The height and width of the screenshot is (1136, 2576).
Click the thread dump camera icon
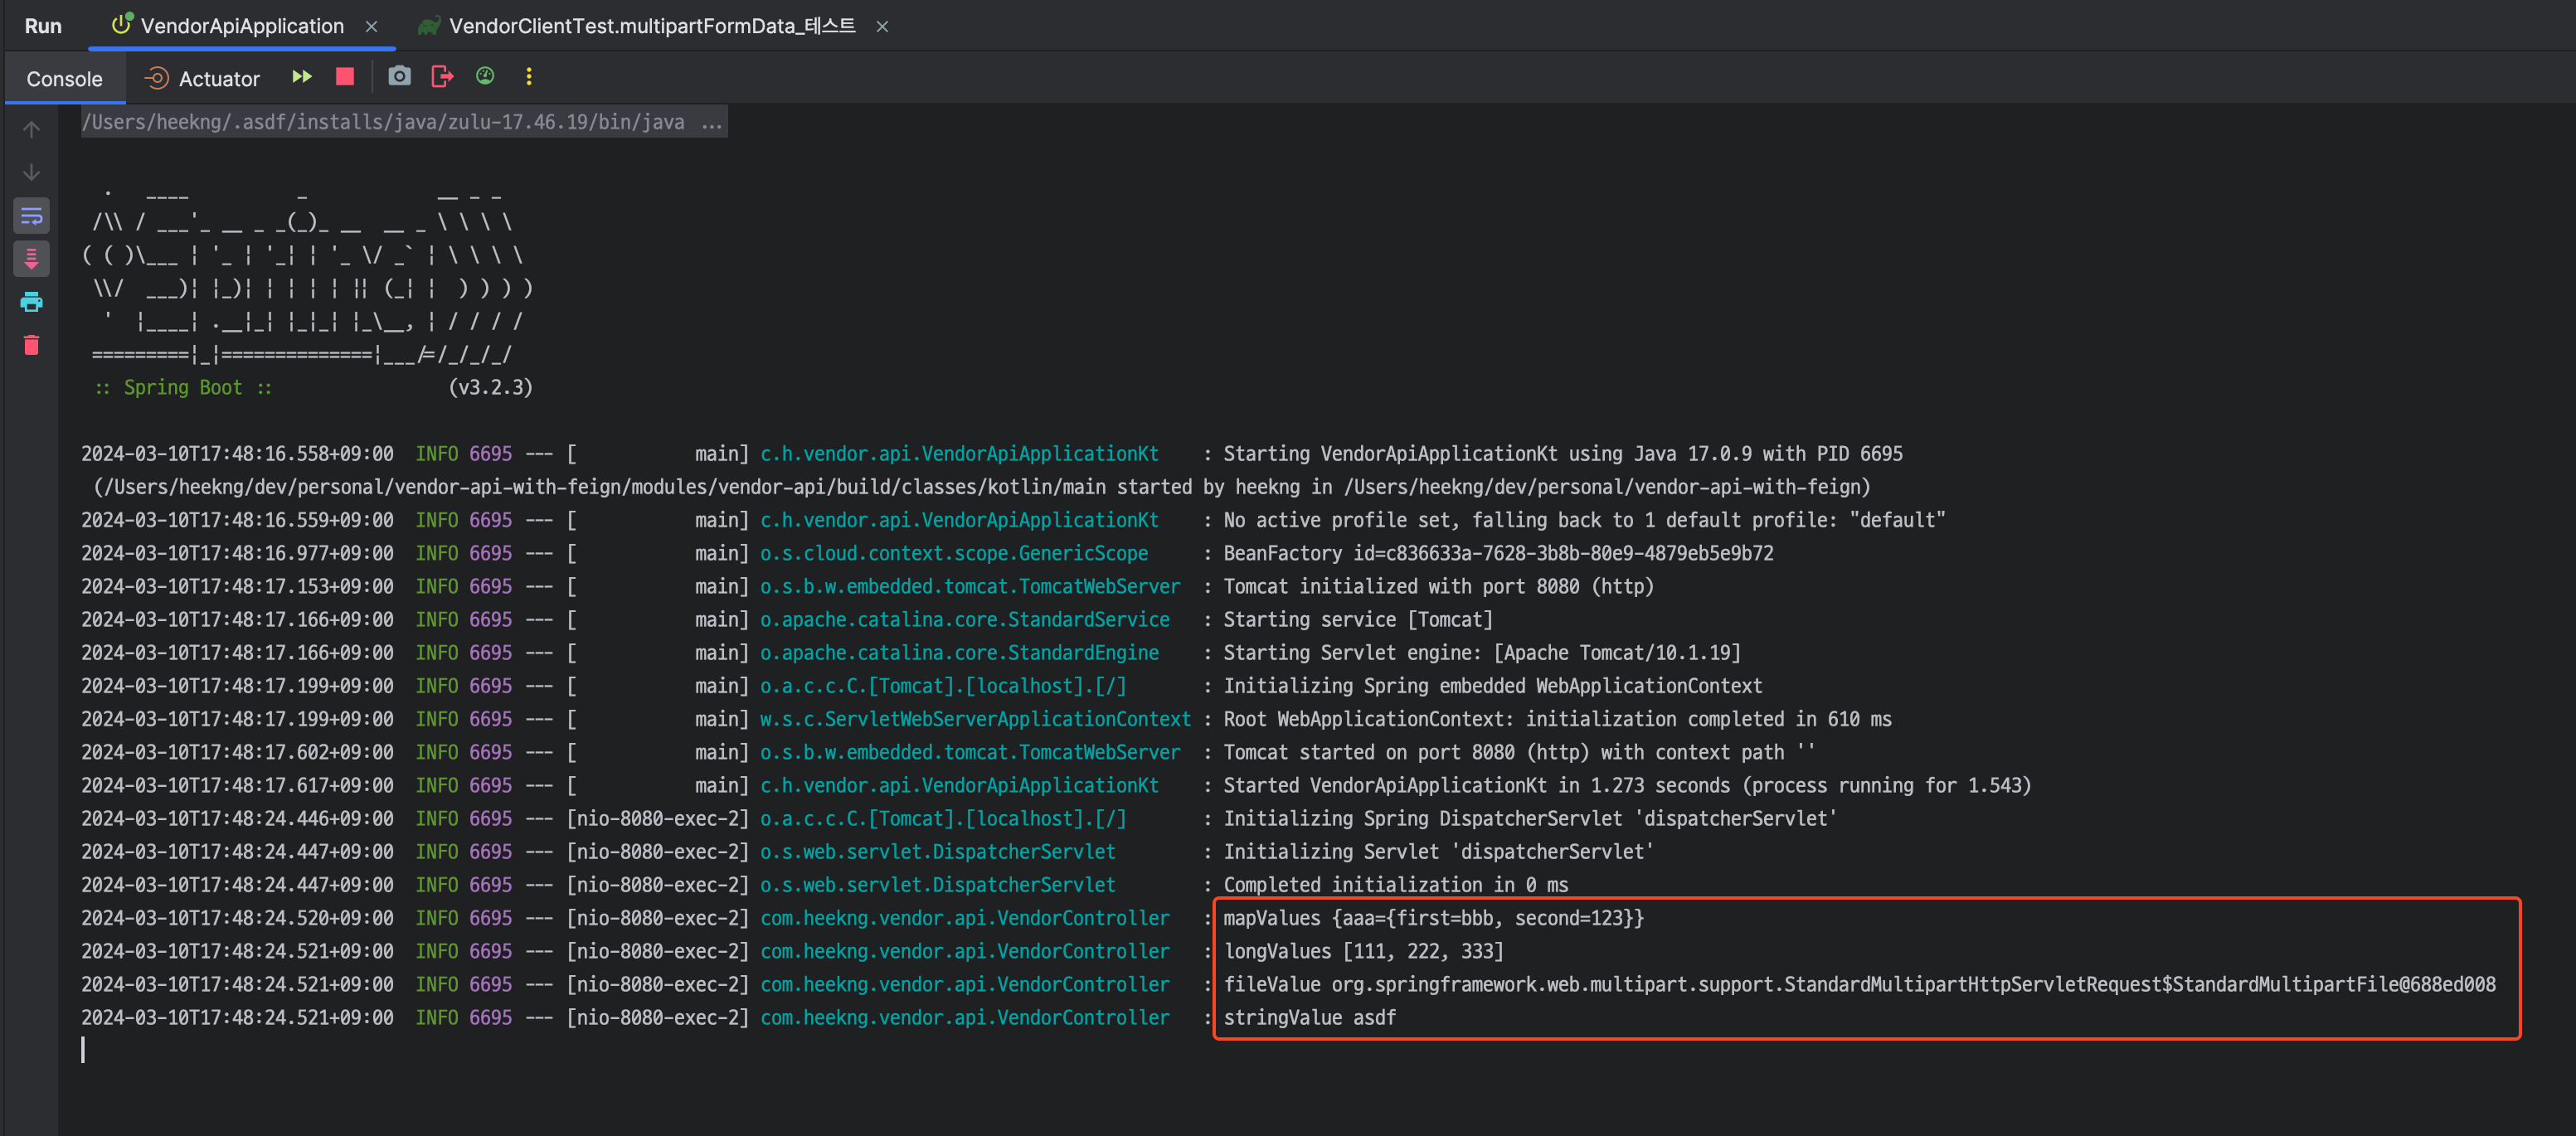399,77
